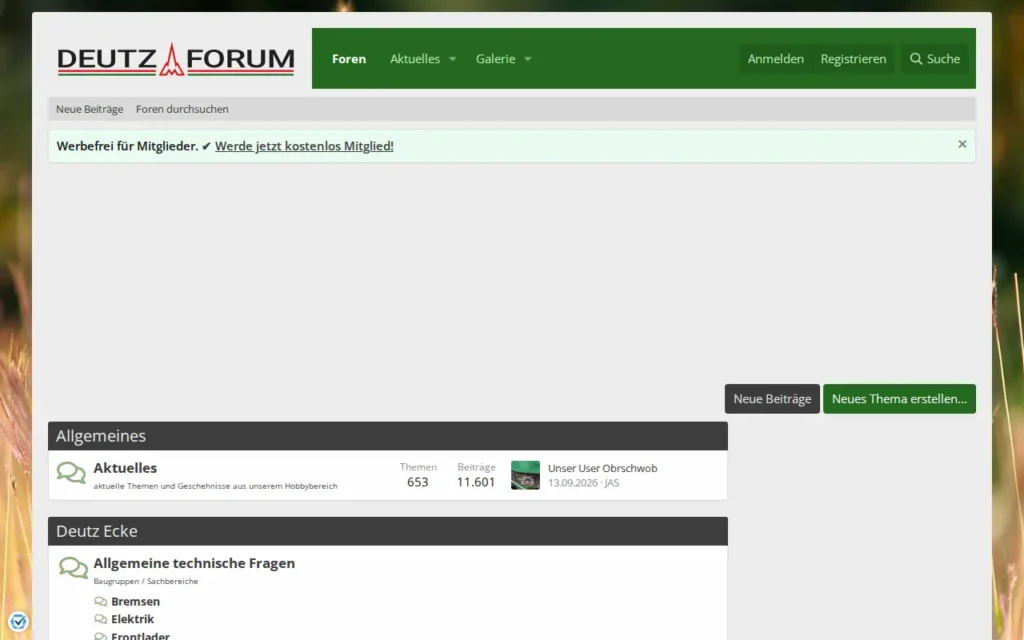
Task: Open the avatar thumbnail beside Unser User Obrschwob
Action: 525,475
